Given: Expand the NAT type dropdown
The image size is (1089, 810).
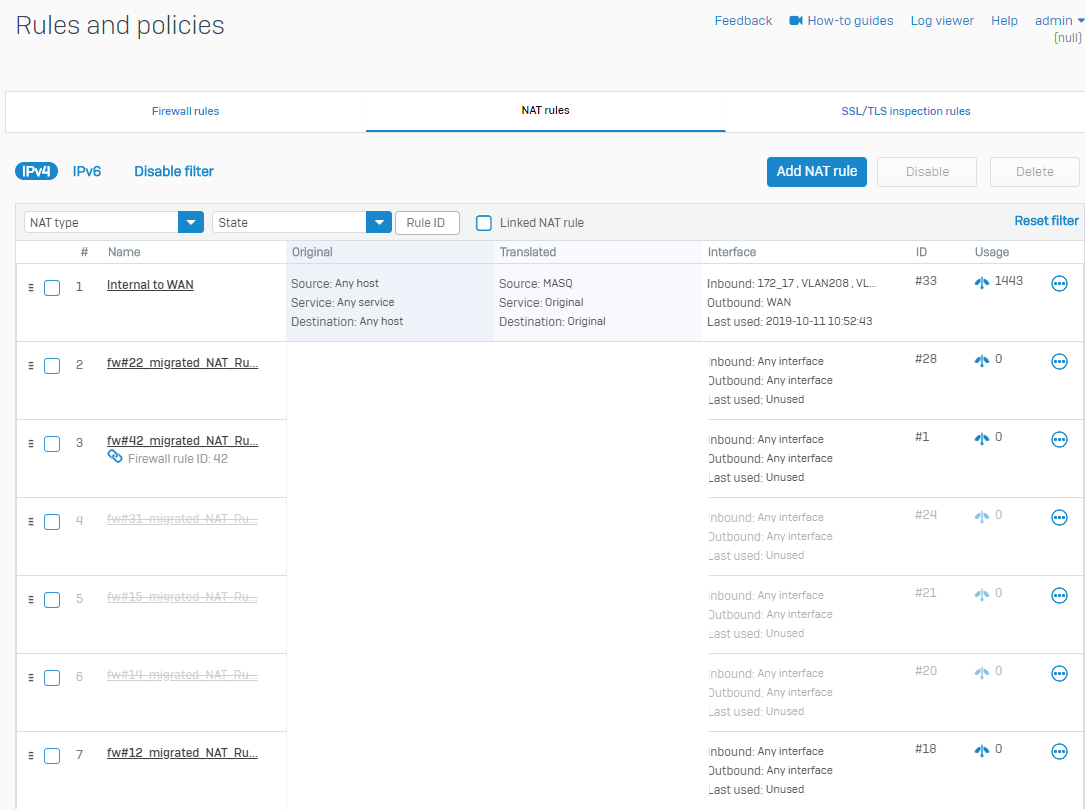Looking at the screenshot, I should coord(190,222).
